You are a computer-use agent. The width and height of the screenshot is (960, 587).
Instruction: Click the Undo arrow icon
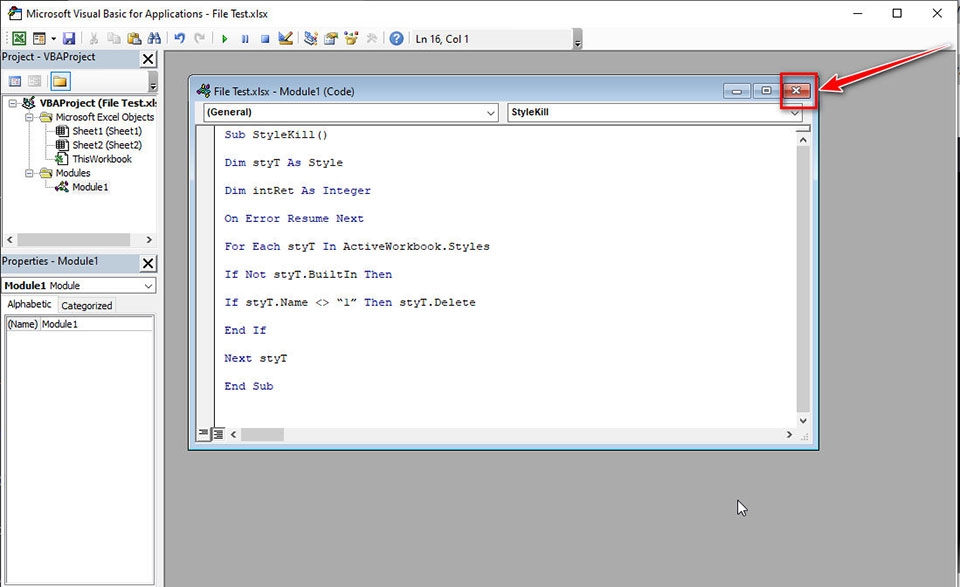pyautogui.click(x=179, y=39)
